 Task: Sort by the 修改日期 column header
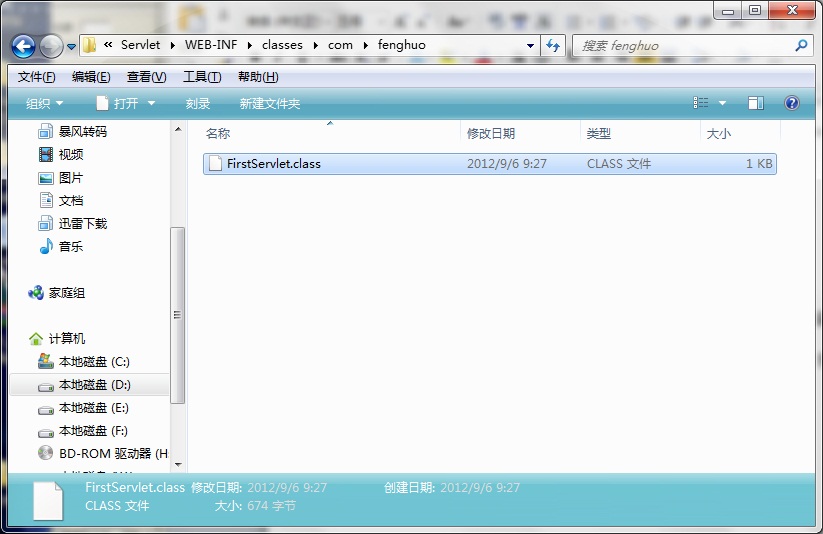click(x=491, y=133)
